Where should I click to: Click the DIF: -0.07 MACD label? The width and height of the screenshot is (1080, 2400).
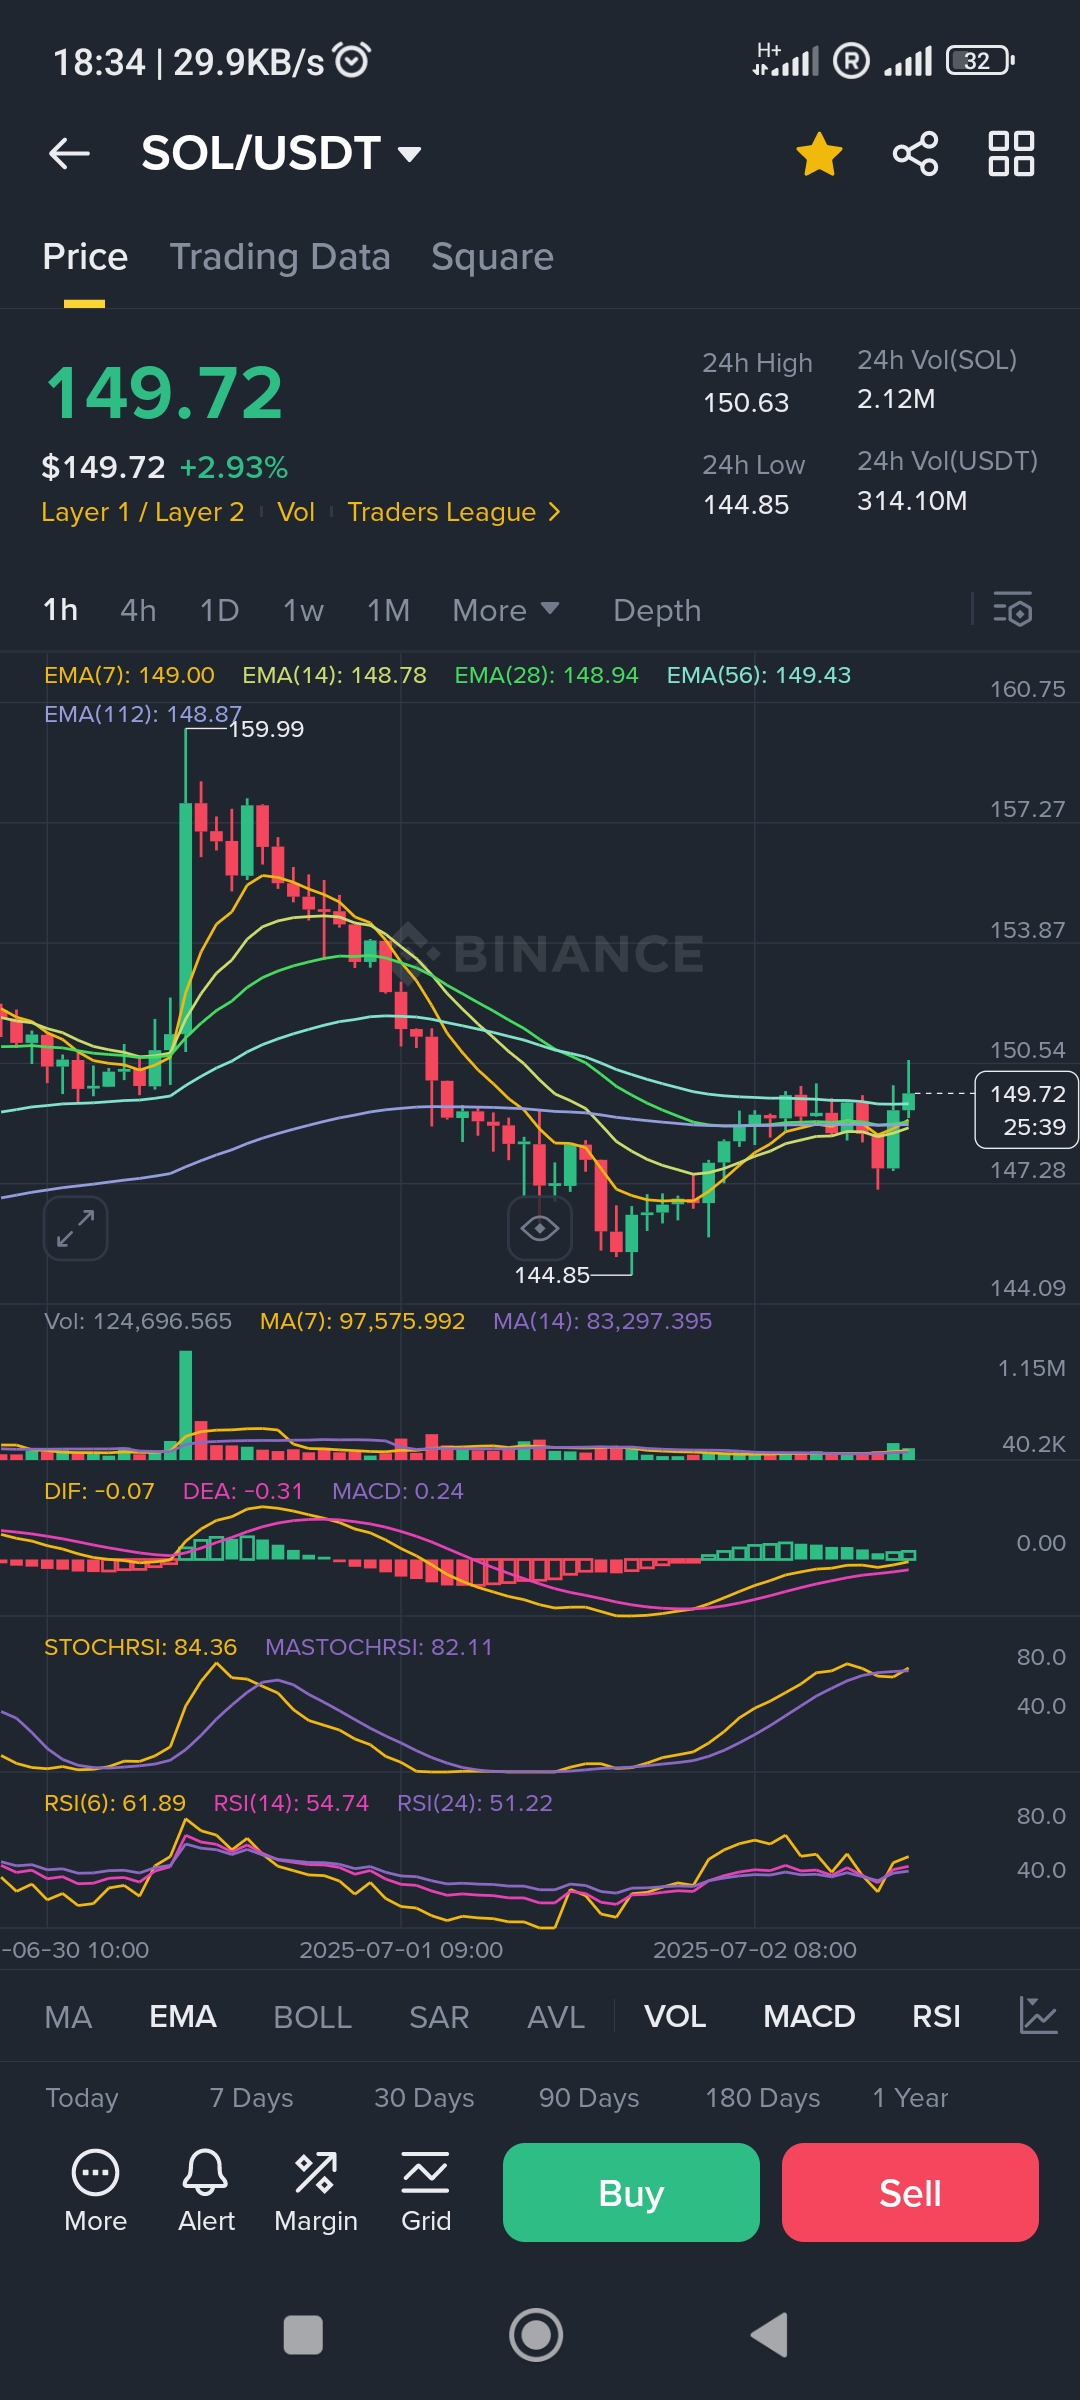(x=99, y=1491)
